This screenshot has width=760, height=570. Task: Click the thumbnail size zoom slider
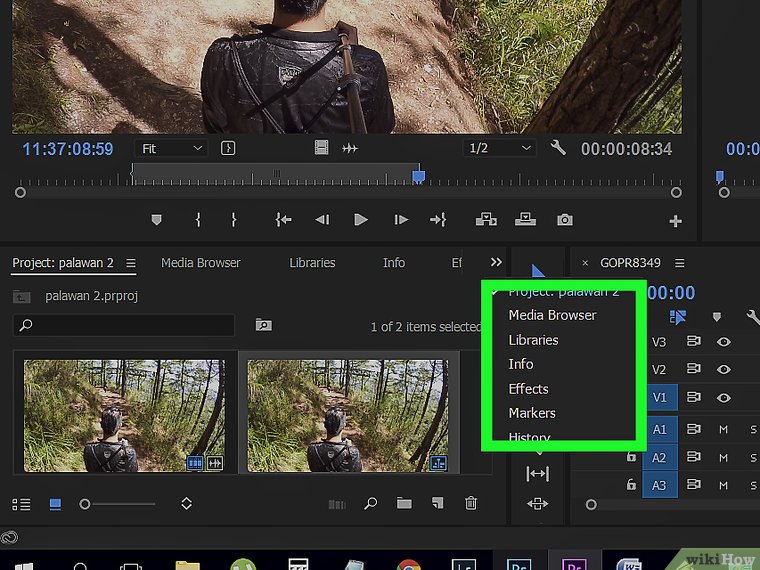[x=118, y=504]
